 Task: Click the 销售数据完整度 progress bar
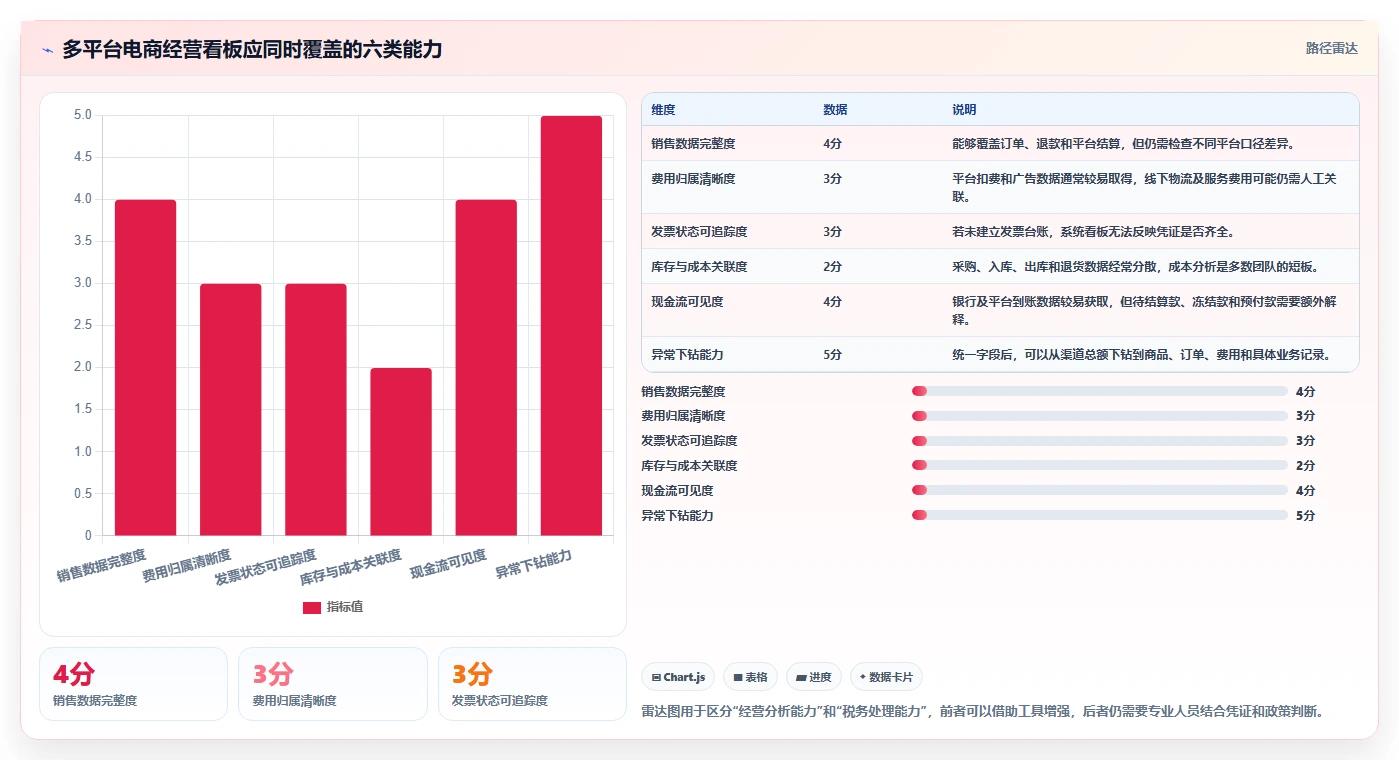click(x=1100, y=391)
